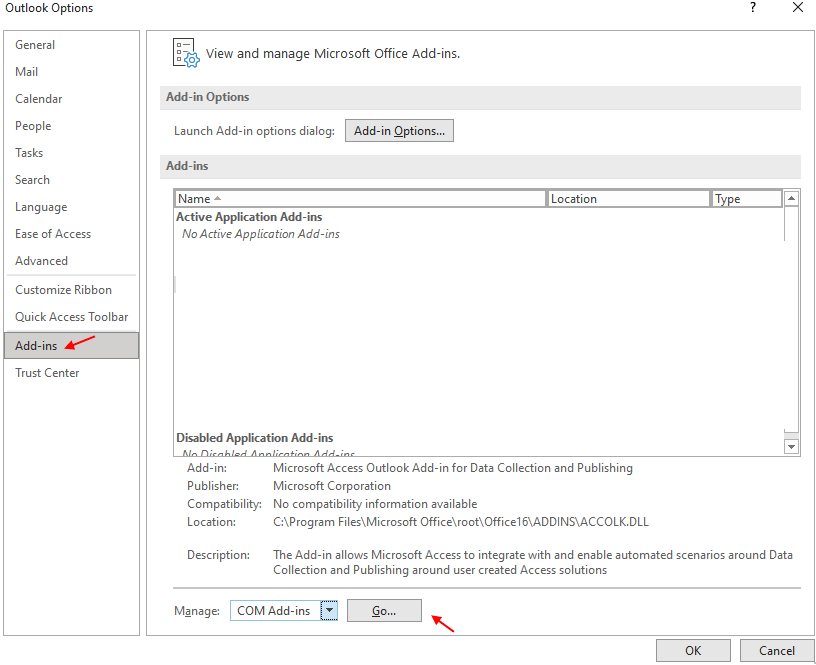Click the list scroll down arrow

point(791,446)
